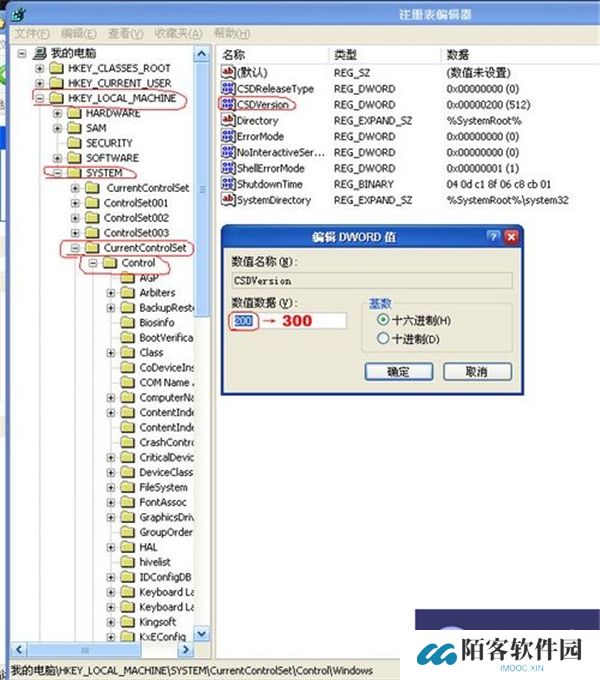600x680 pixels.
Task: Click the My Computer root icon
Action: (40, 52)
